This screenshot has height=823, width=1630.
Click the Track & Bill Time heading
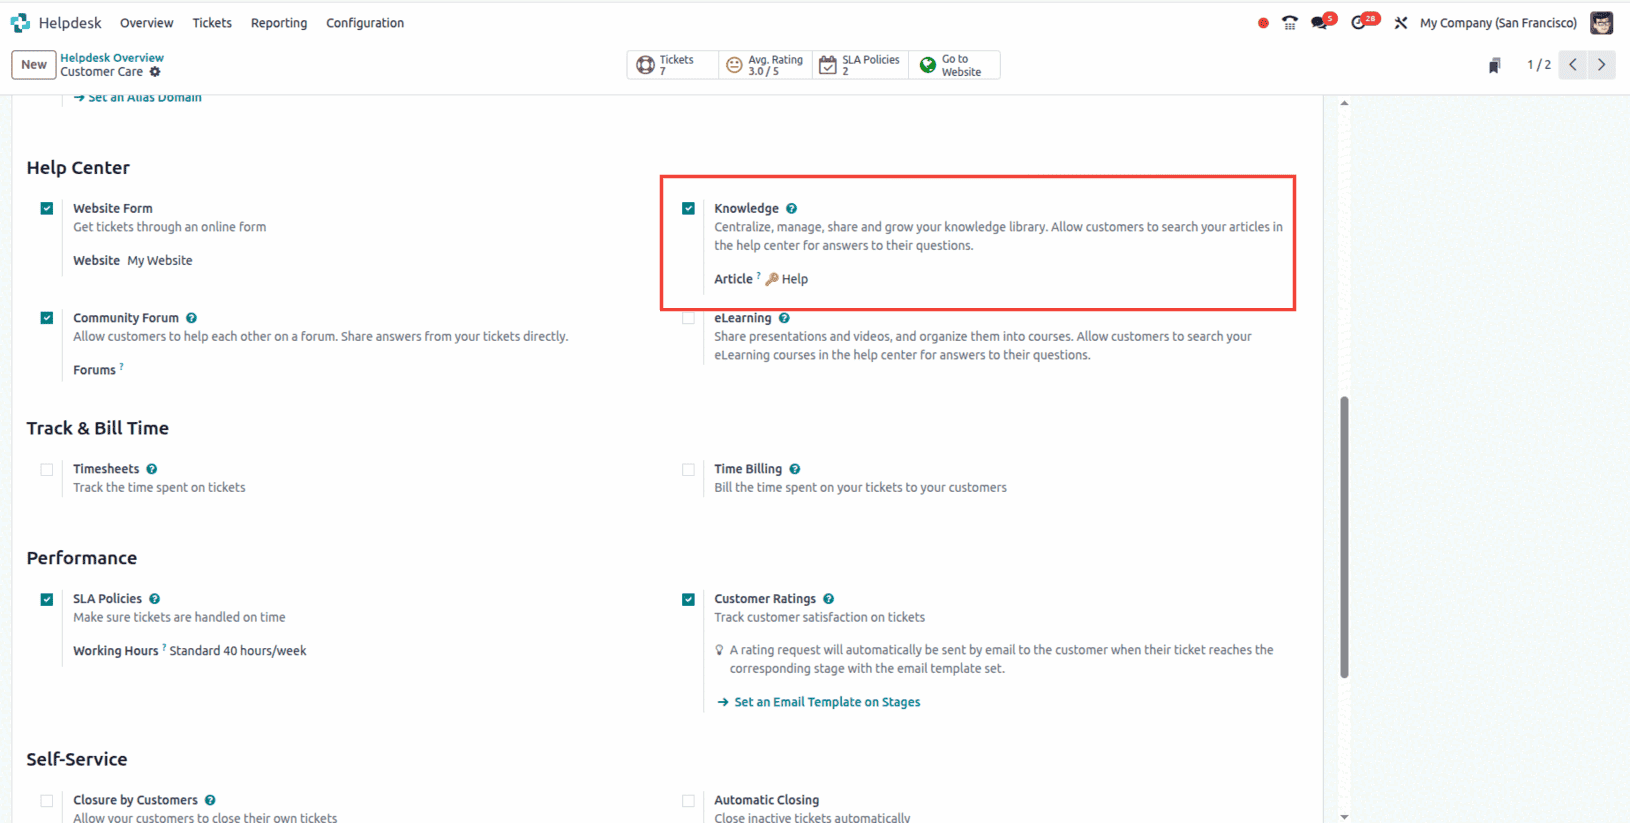tap(98, 428)
